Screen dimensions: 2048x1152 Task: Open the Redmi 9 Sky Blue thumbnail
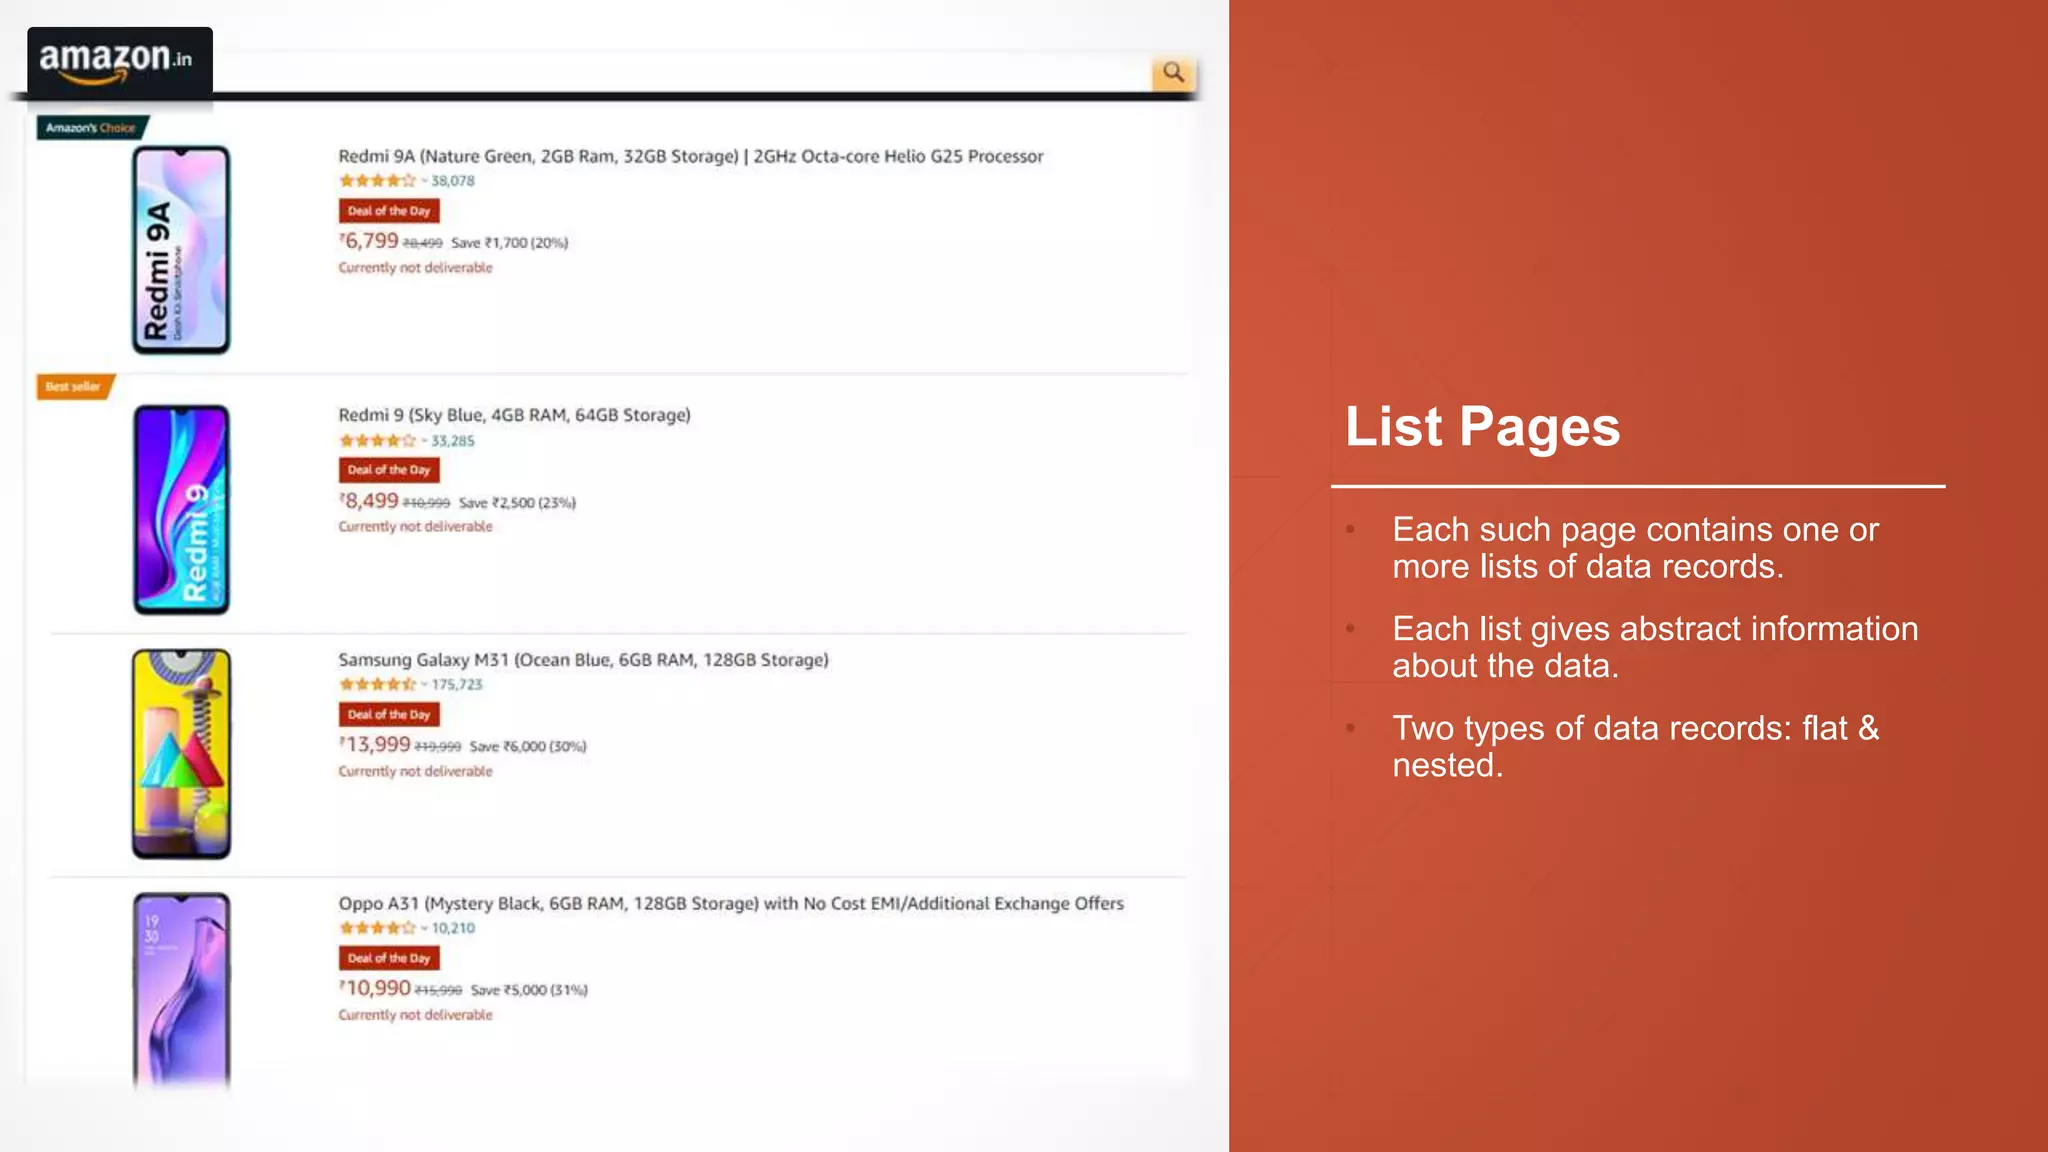[181, 509]
